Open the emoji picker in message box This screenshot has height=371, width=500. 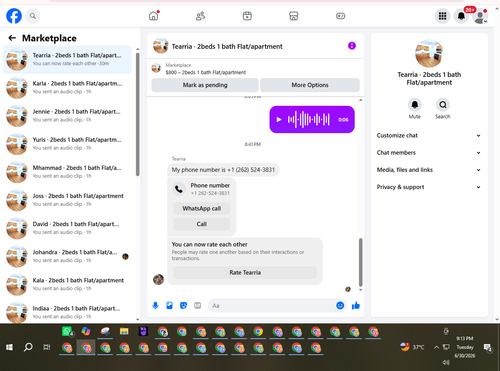tap(340, 305)
